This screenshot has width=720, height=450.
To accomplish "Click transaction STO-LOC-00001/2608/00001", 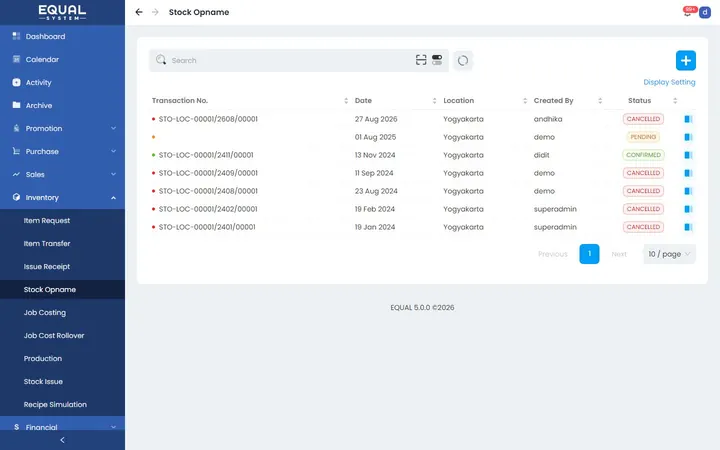I will point(208,119).
